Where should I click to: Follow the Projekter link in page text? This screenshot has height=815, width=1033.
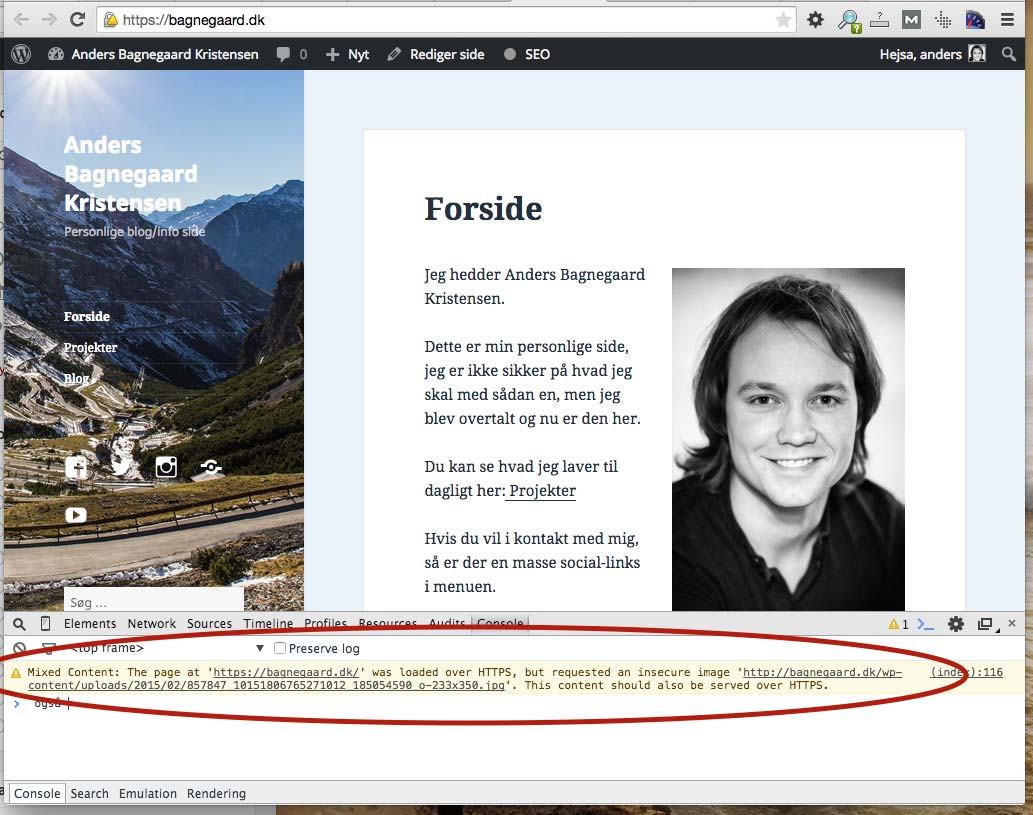[x=541, y=491]
